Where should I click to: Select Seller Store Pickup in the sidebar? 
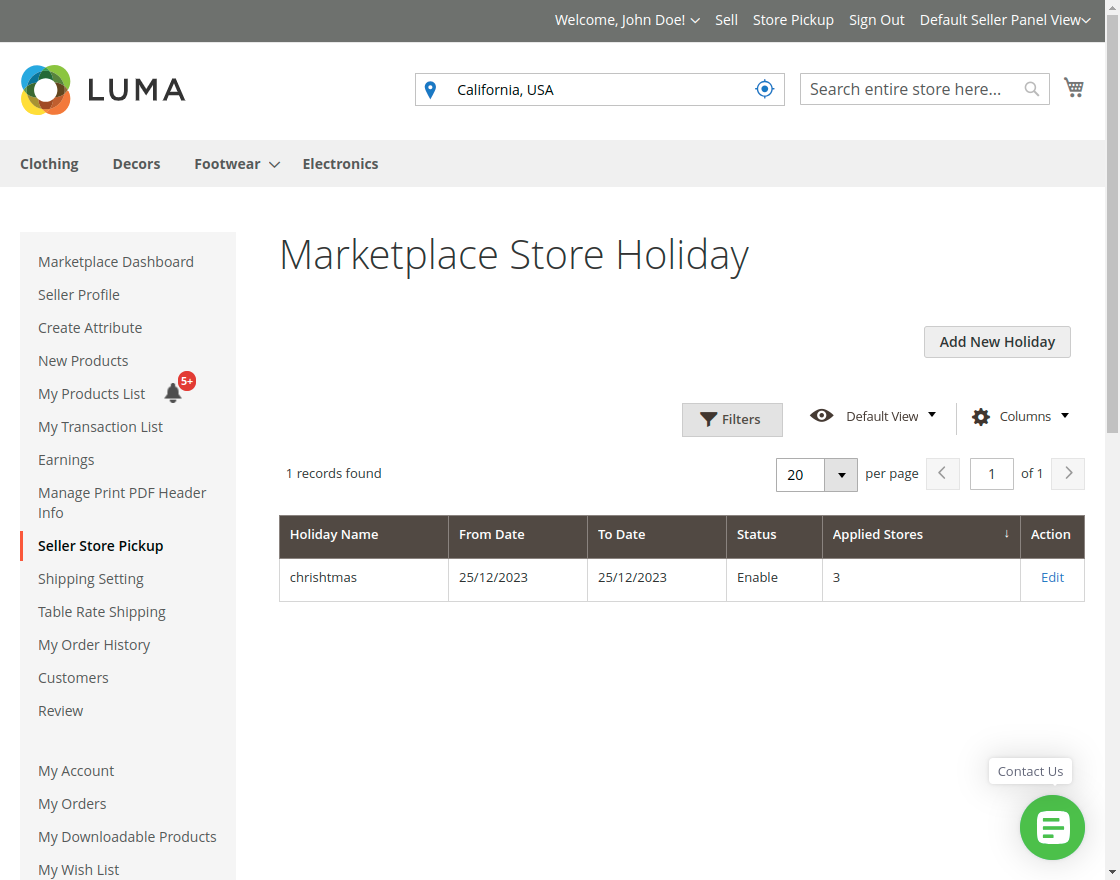100,546
